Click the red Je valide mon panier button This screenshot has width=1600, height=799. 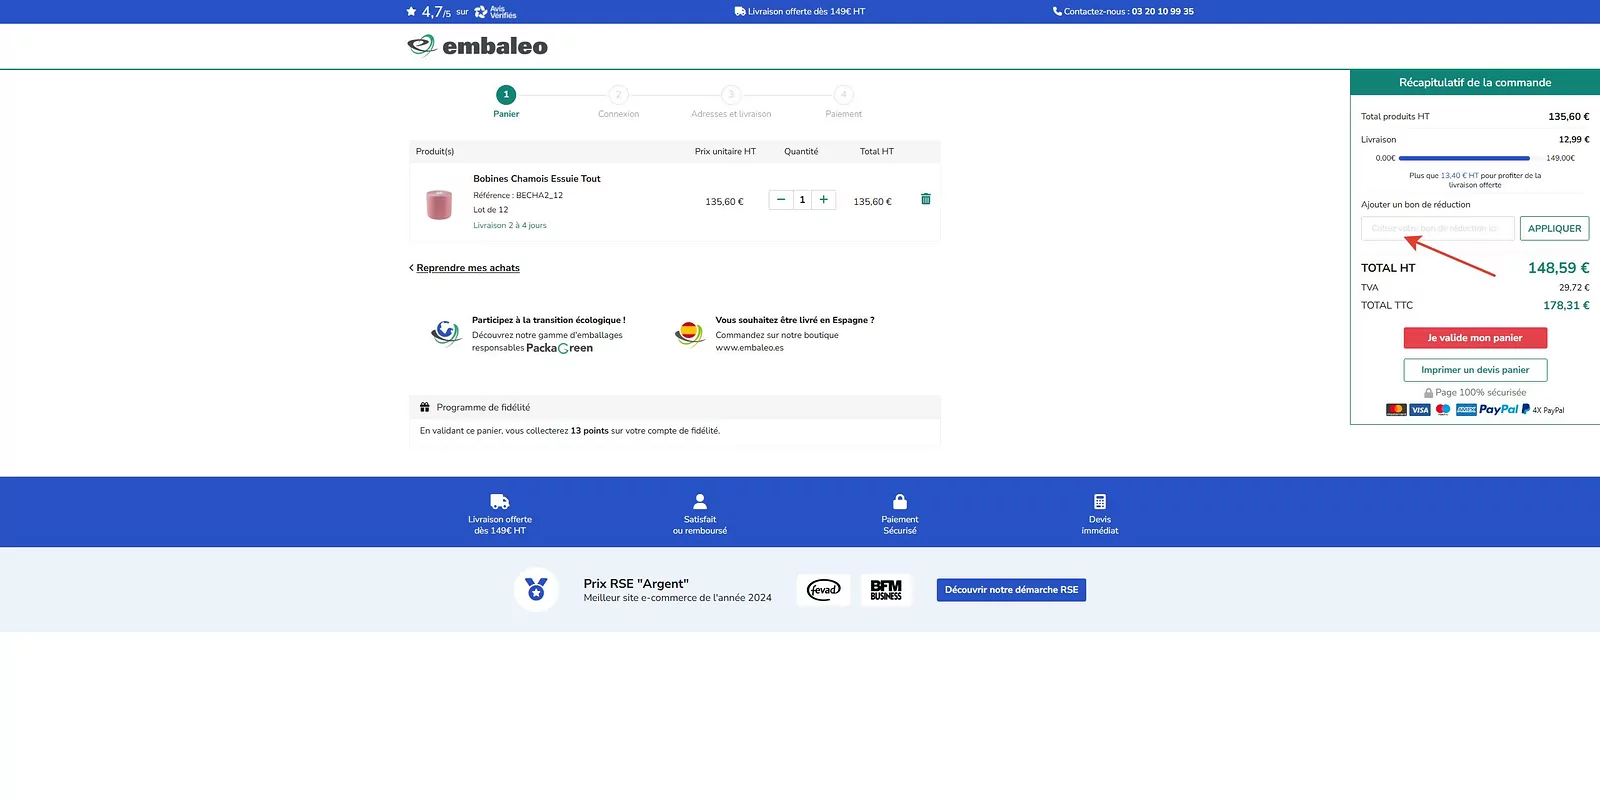click(x=1475, y=338)
